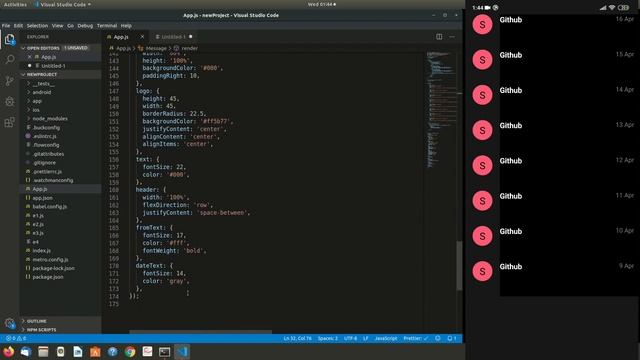Screen dimensions: 640x360
Task: Open the Terminal from the taskbar
Action: click(164, 351)
